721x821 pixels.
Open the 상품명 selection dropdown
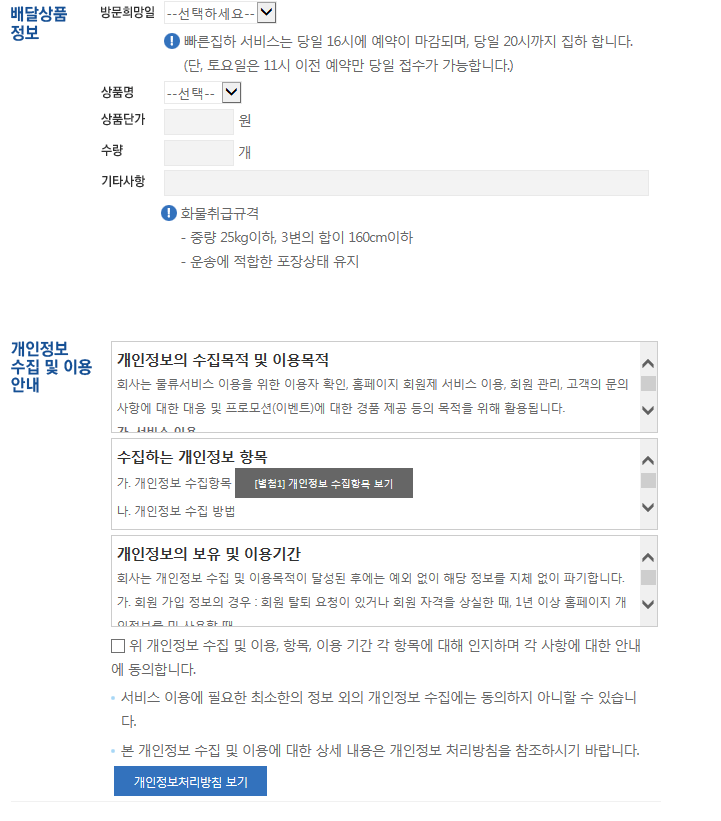pyautogui.click(x=202, y=93)
